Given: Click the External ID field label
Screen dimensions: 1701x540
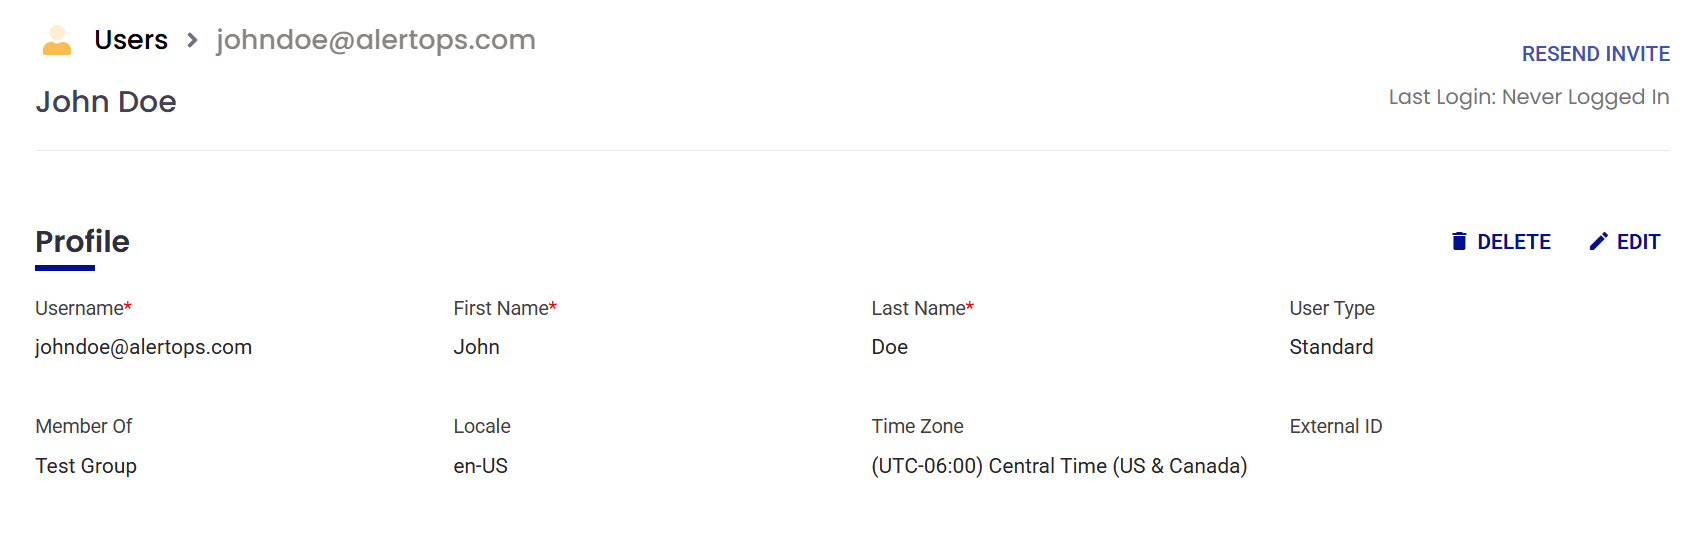Looking at the screenshot, I should pos(1335,427).
